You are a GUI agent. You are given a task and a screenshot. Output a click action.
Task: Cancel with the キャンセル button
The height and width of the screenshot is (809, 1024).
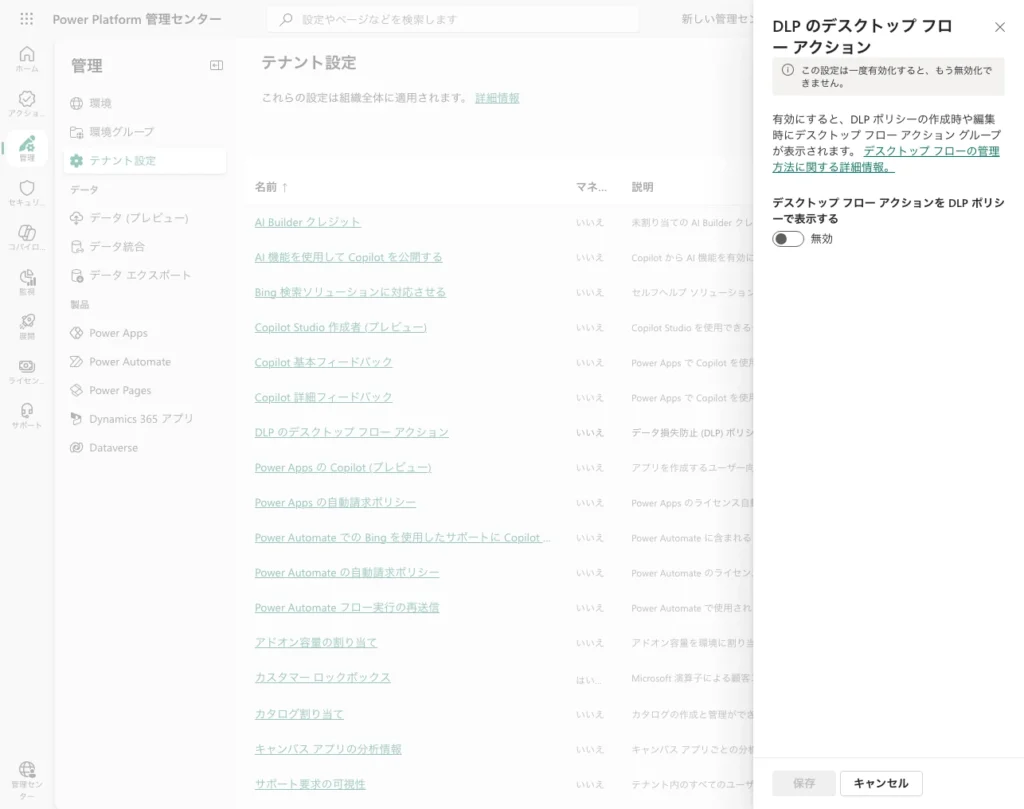coord(881,783)
